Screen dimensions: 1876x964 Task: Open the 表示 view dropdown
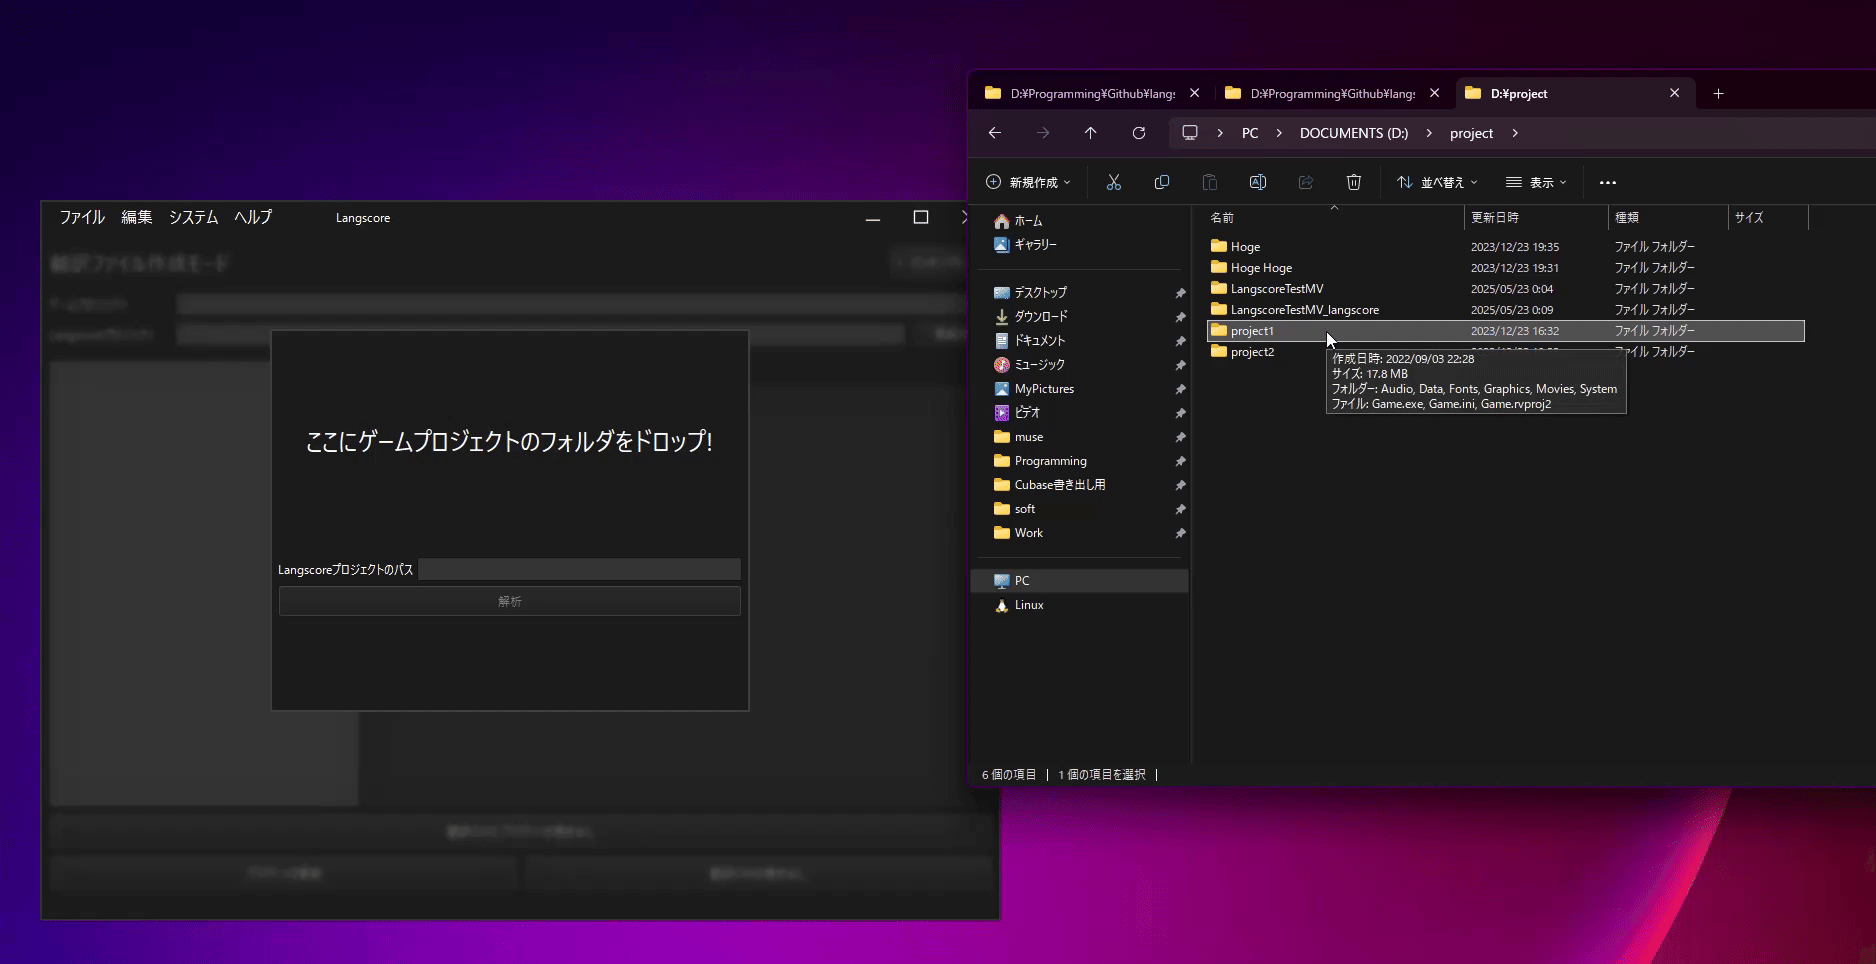tap(1536, 182)
